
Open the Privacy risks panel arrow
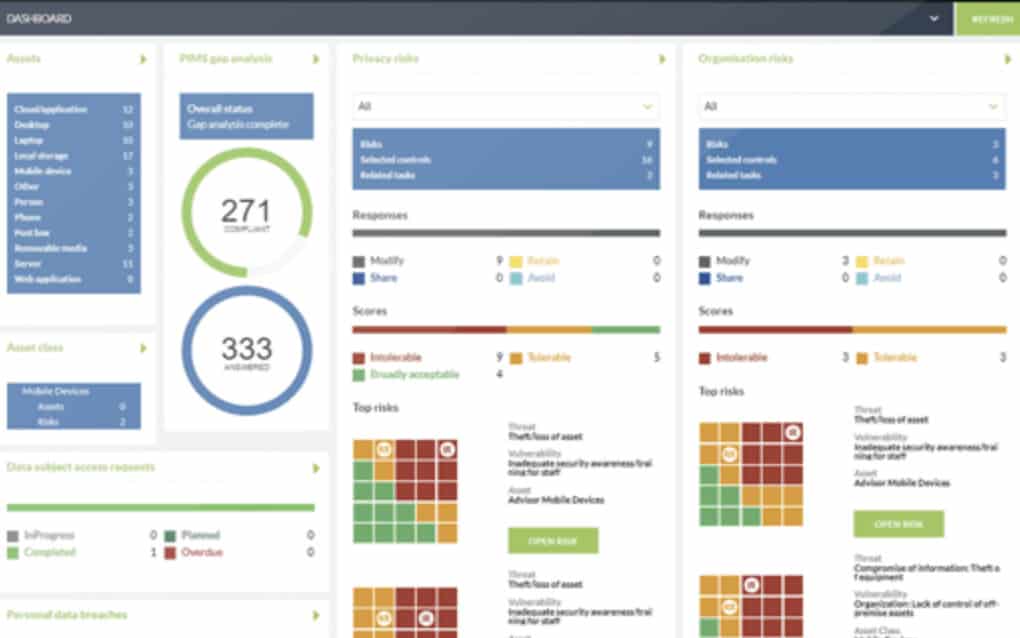[x=662, y=59]
